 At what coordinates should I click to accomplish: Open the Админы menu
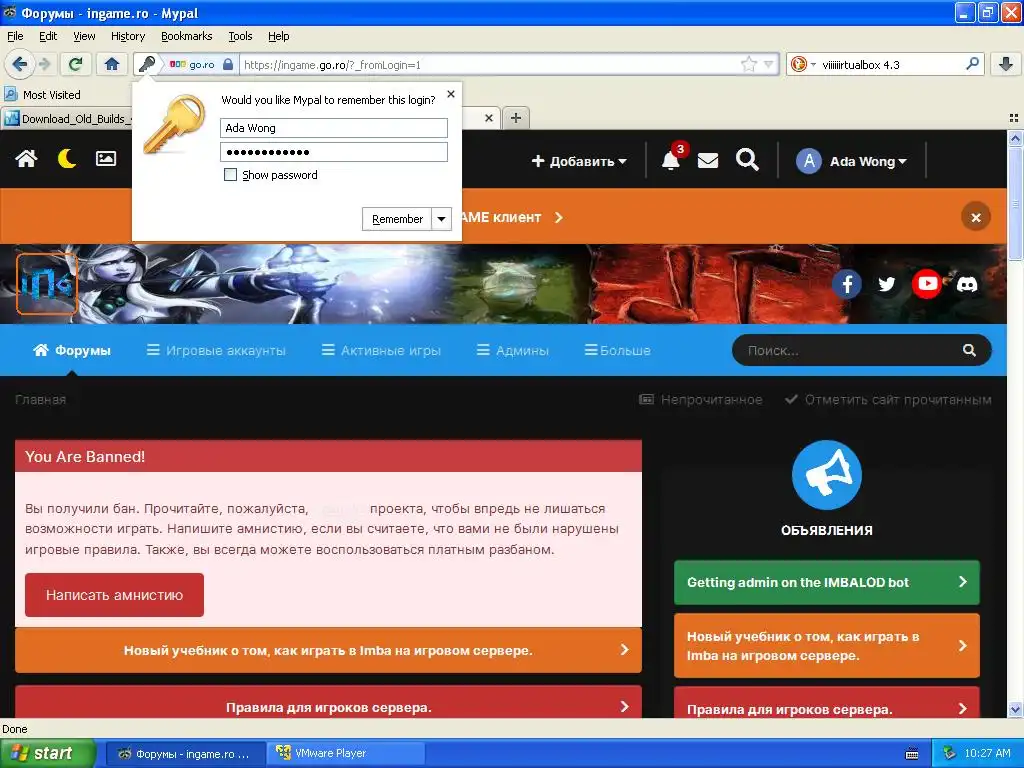point(513,351)
